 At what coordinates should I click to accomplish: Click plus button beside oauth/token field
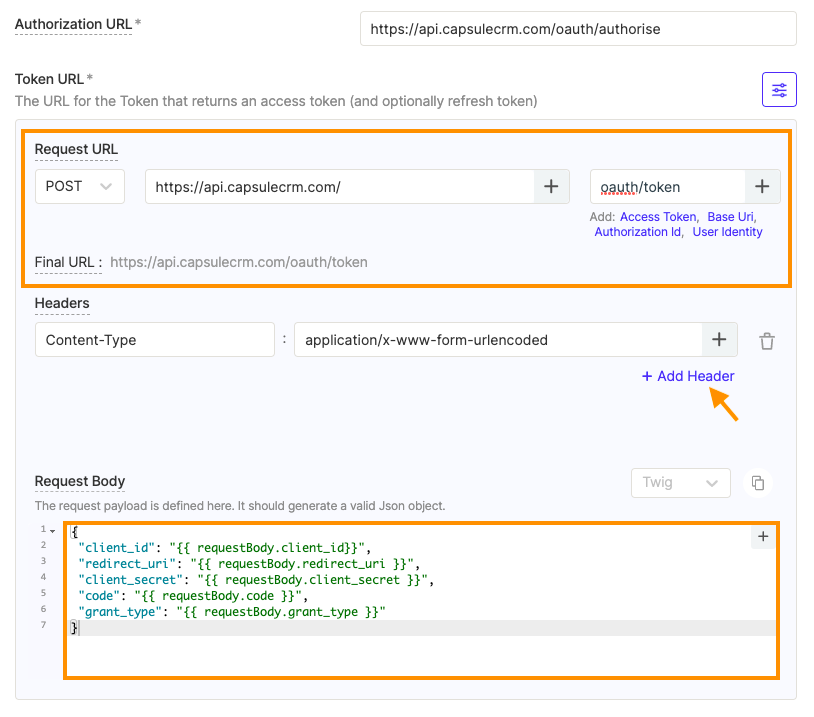click(x=762, y=186)
